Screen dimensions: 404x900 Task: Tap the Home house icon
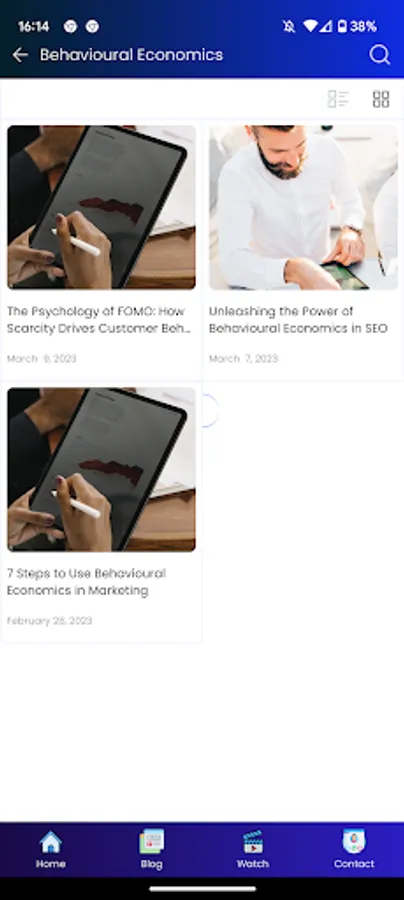point(50,842)
